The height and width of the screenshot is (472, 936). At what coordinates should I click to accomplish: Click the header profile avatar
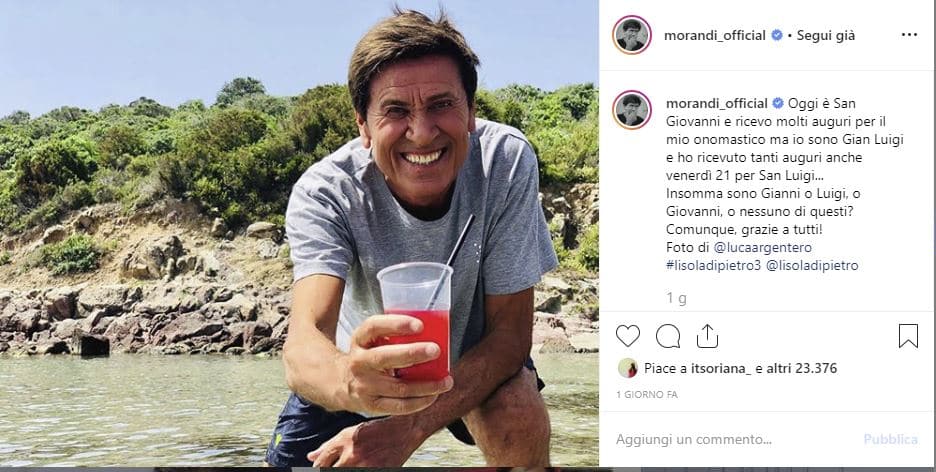(x=632, y=35)
